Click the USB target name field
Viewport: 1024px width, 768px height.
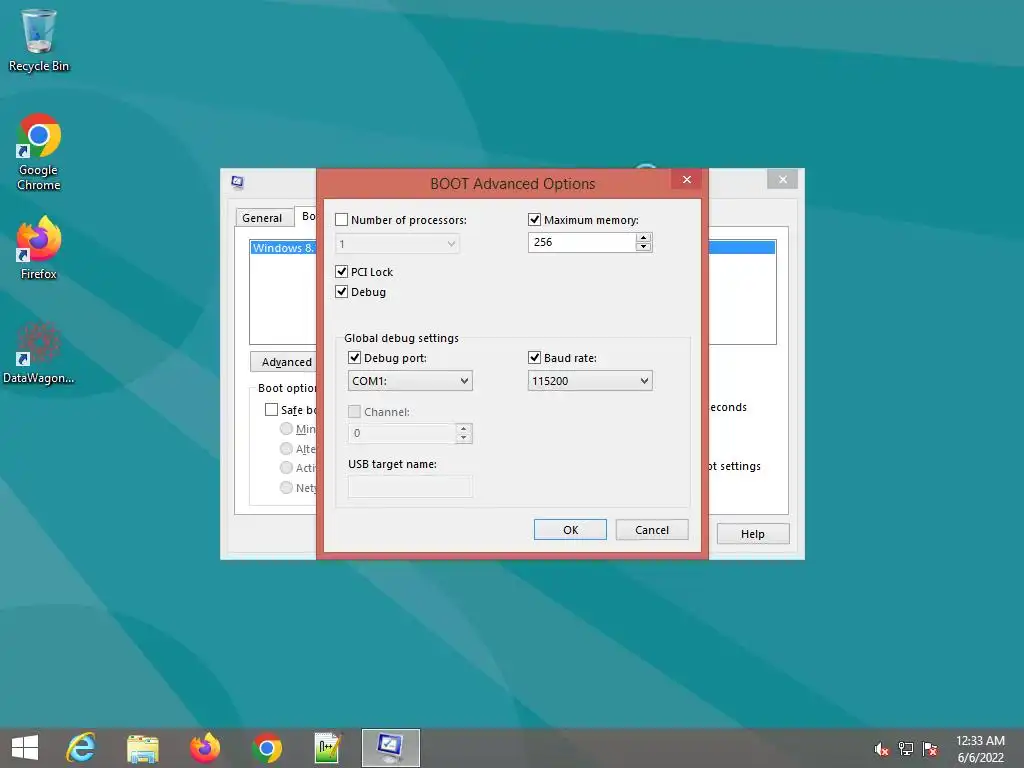(x=410, y=487)
